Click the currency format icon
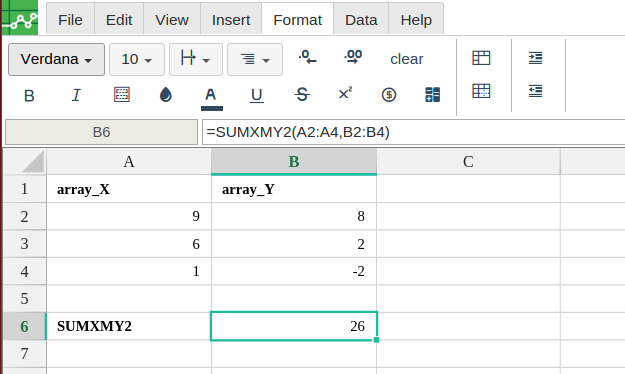The height and width of the screenshot is (374, 625). coord(389,95)
